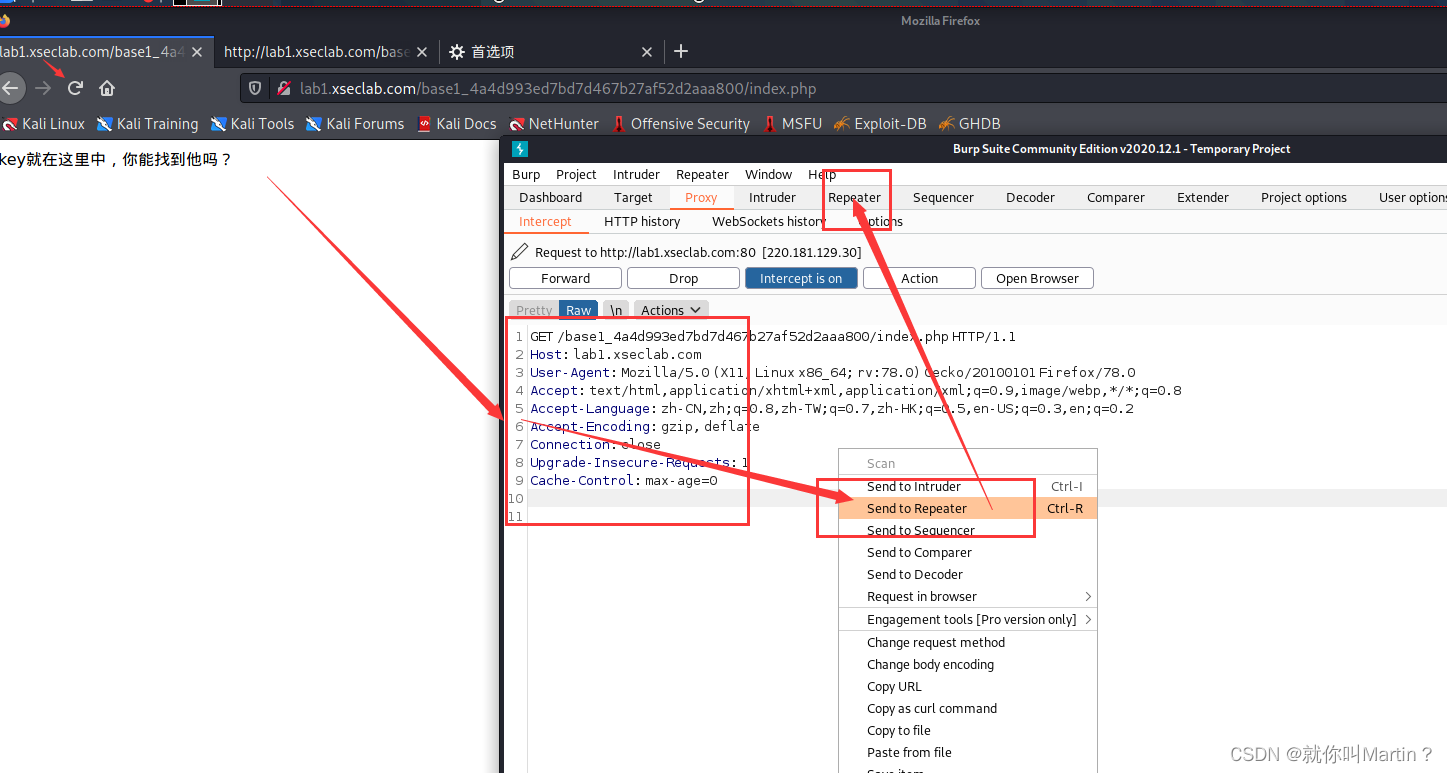Click the Drop button

pos(683,278)
